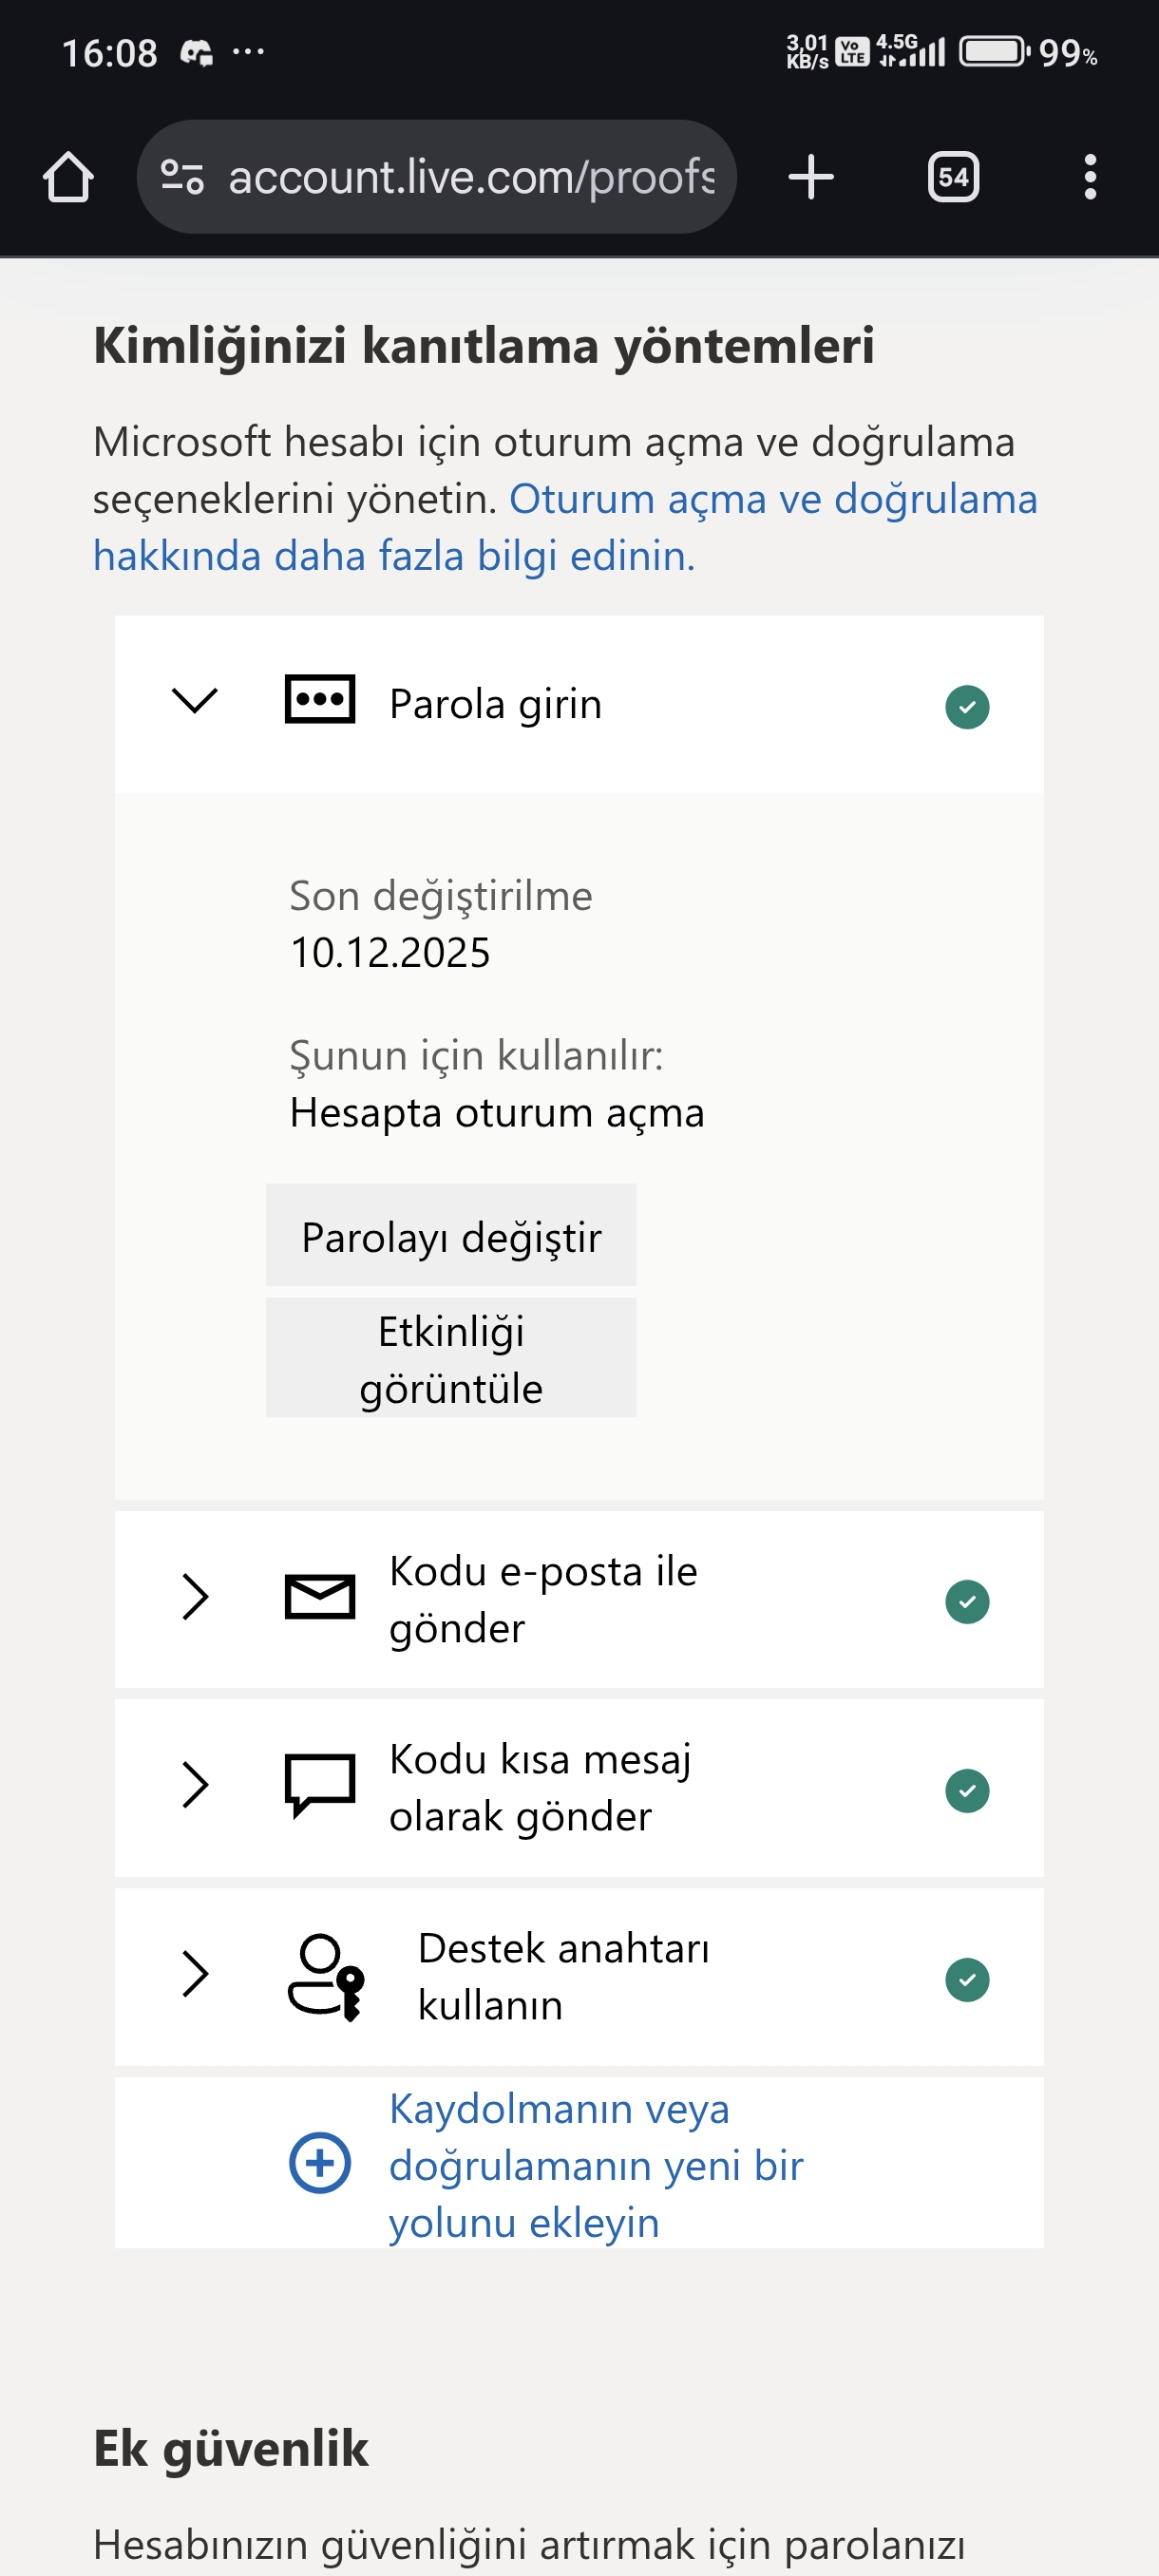
Task: Click the Parolayı değiştir button
Action: point(451,1235)
